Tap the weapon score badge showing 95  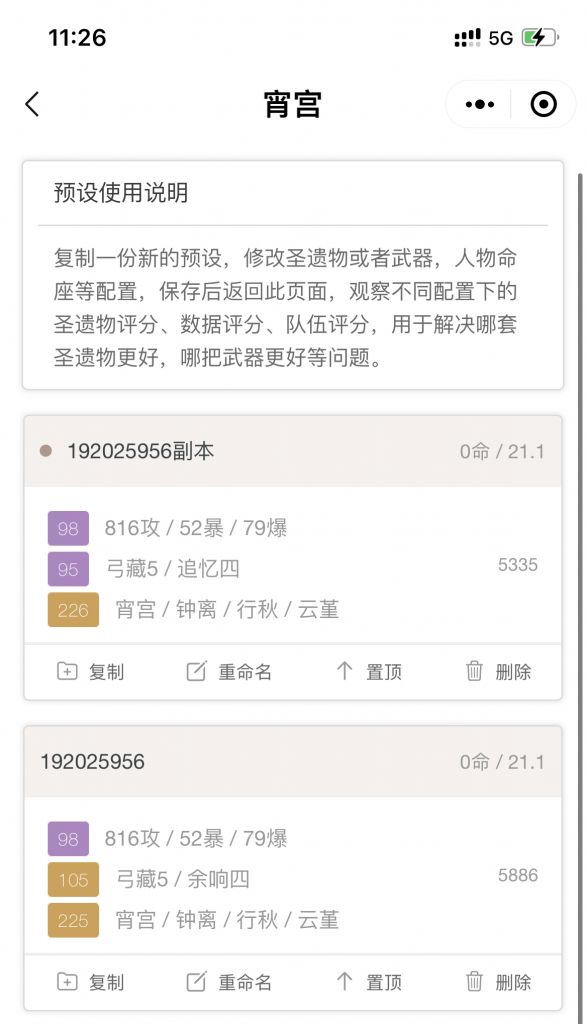click(x=67, y=568)
